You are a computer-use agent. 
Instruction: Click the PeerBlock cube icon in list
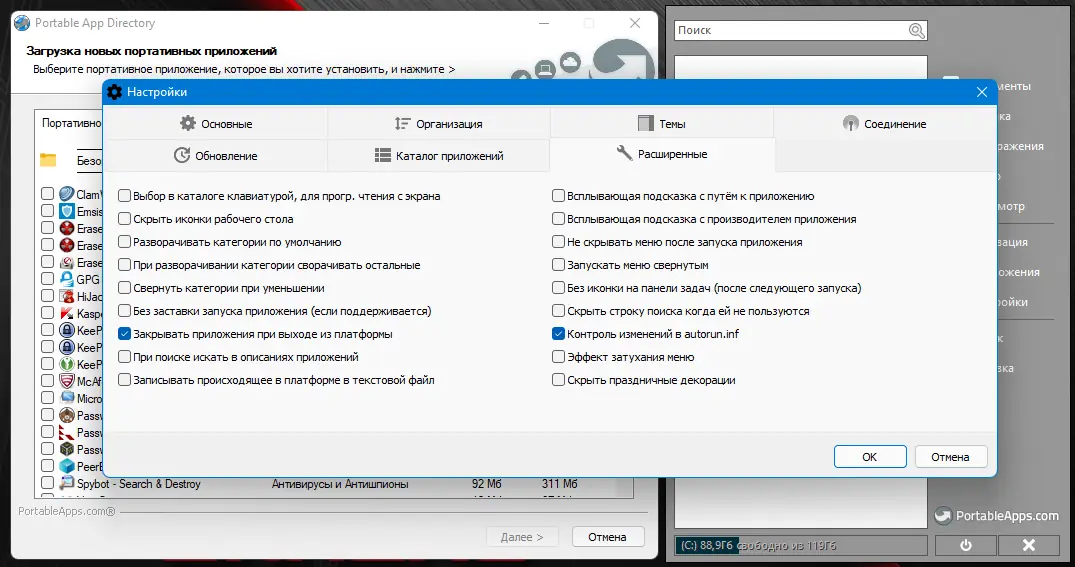click(67, 466)
